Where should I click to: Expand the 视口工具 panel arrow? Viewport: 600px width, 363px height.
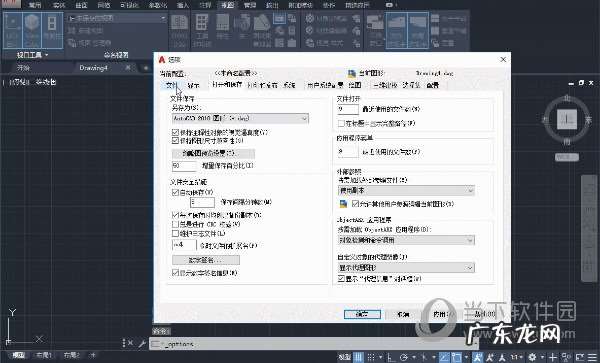(x=47, y=55)
